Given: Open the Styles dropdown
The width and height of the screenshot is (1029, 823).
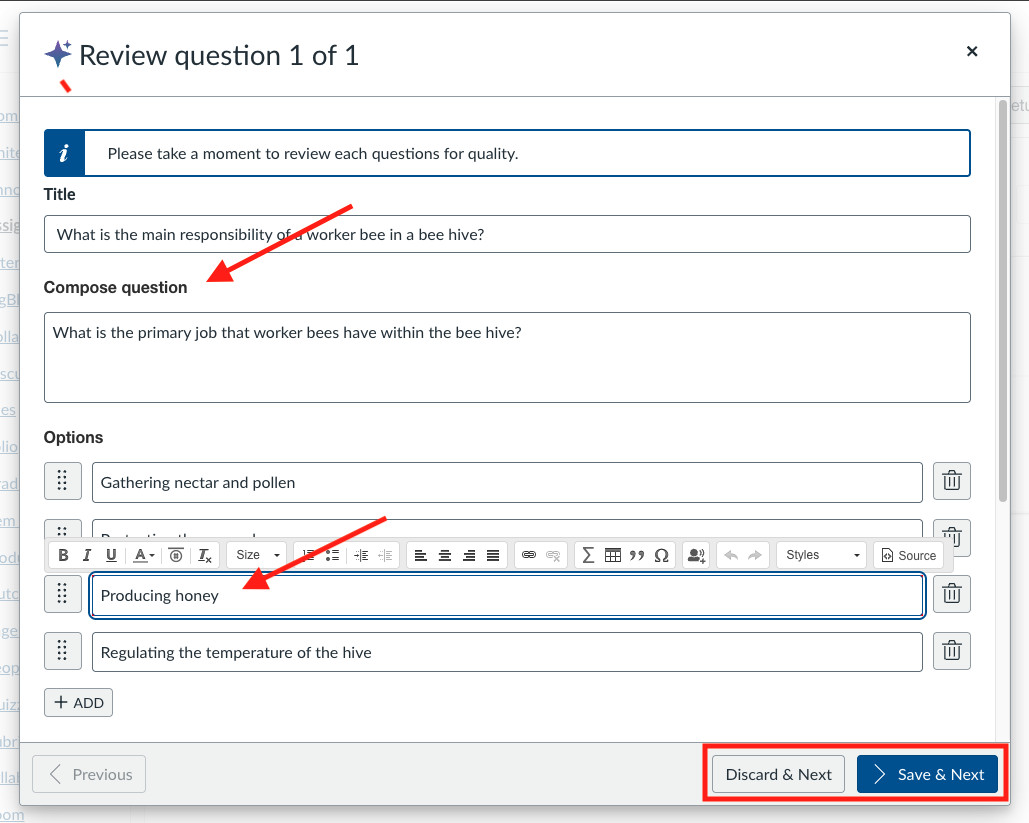Looking at the screenshot, I should [x=822, y=555].
